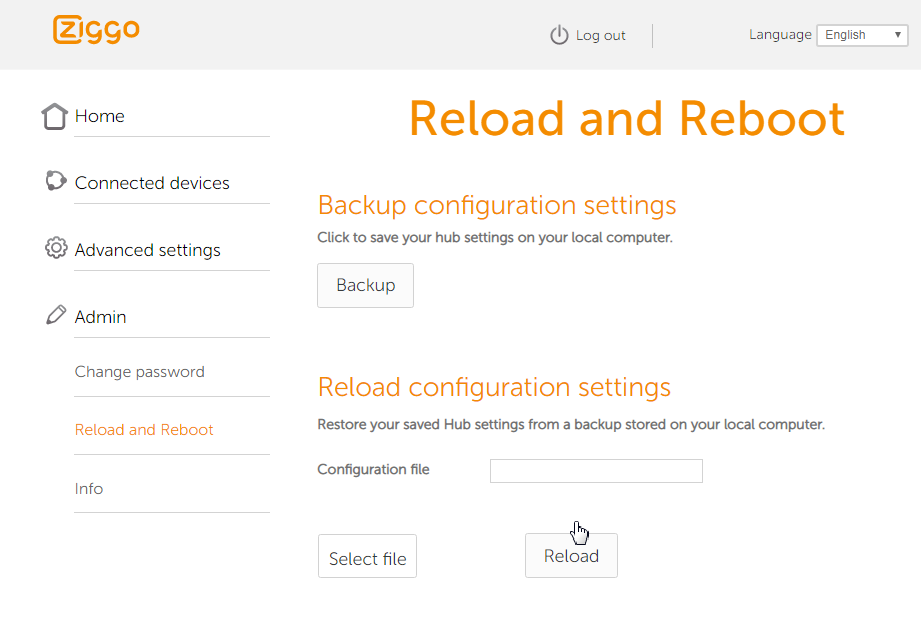Click the Connected devices icon in sidebar
This screenshot has height=622, width=921.
coord(55,181)
